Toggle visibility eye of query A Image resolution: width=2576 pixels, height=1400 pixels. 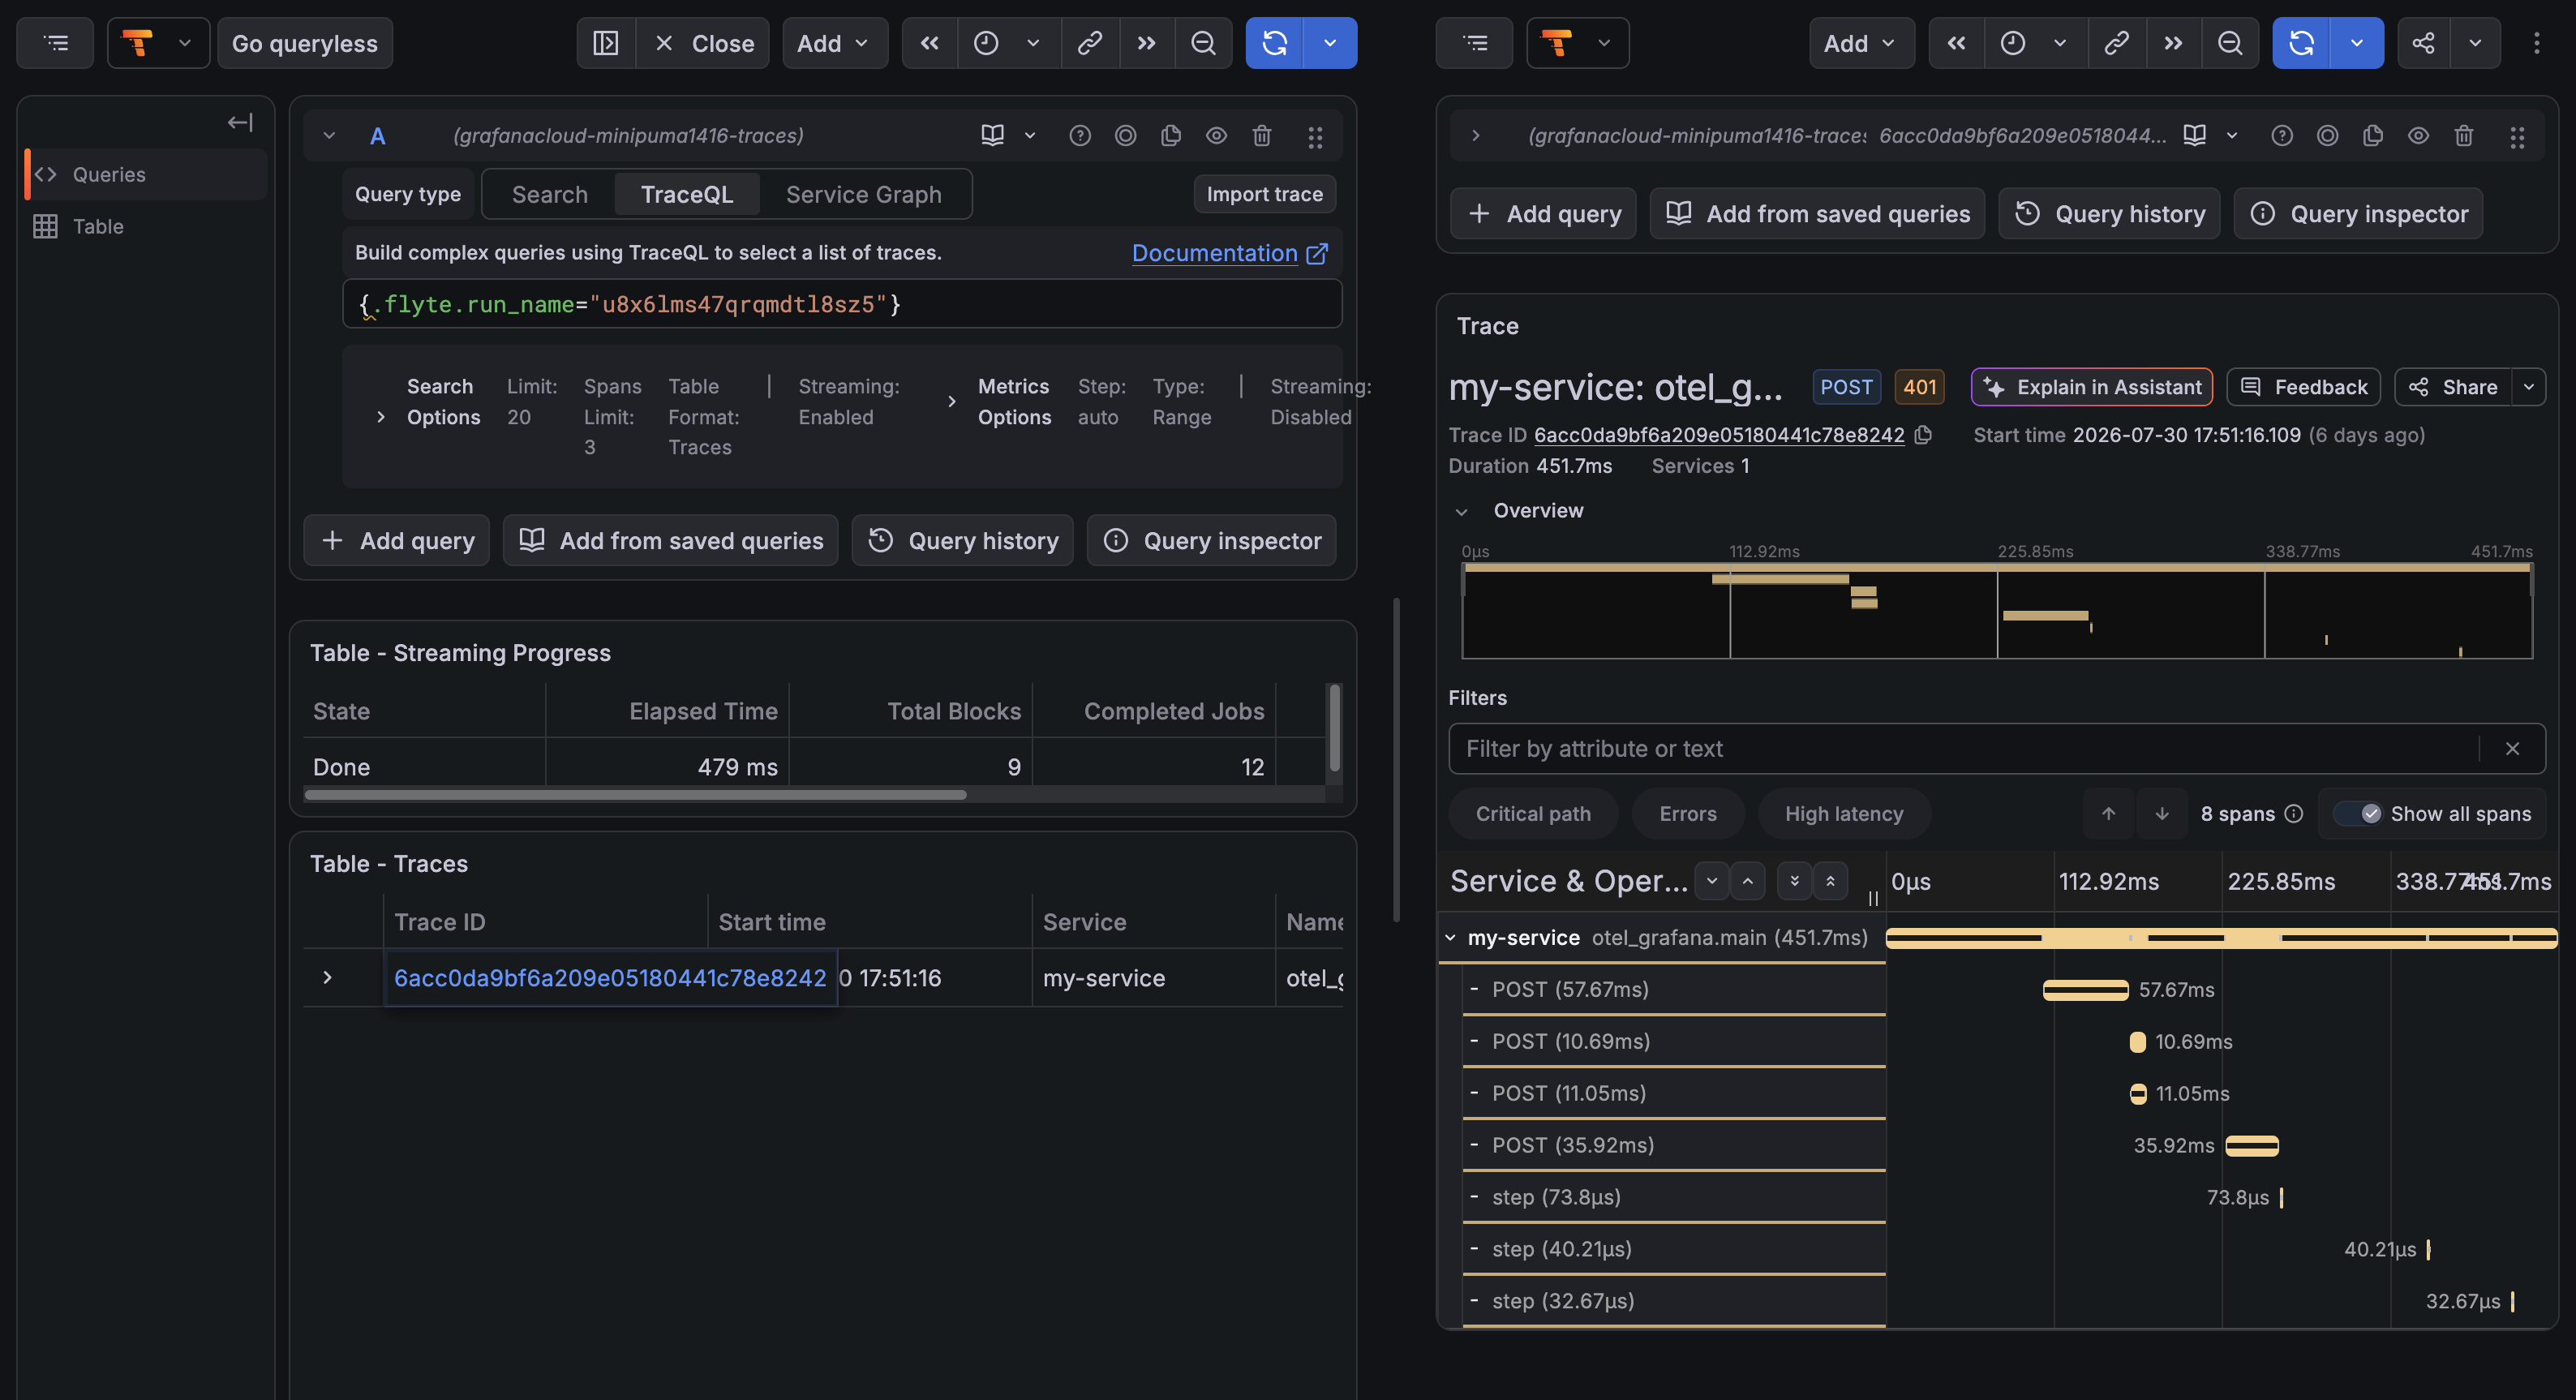tap(1217, 135)
